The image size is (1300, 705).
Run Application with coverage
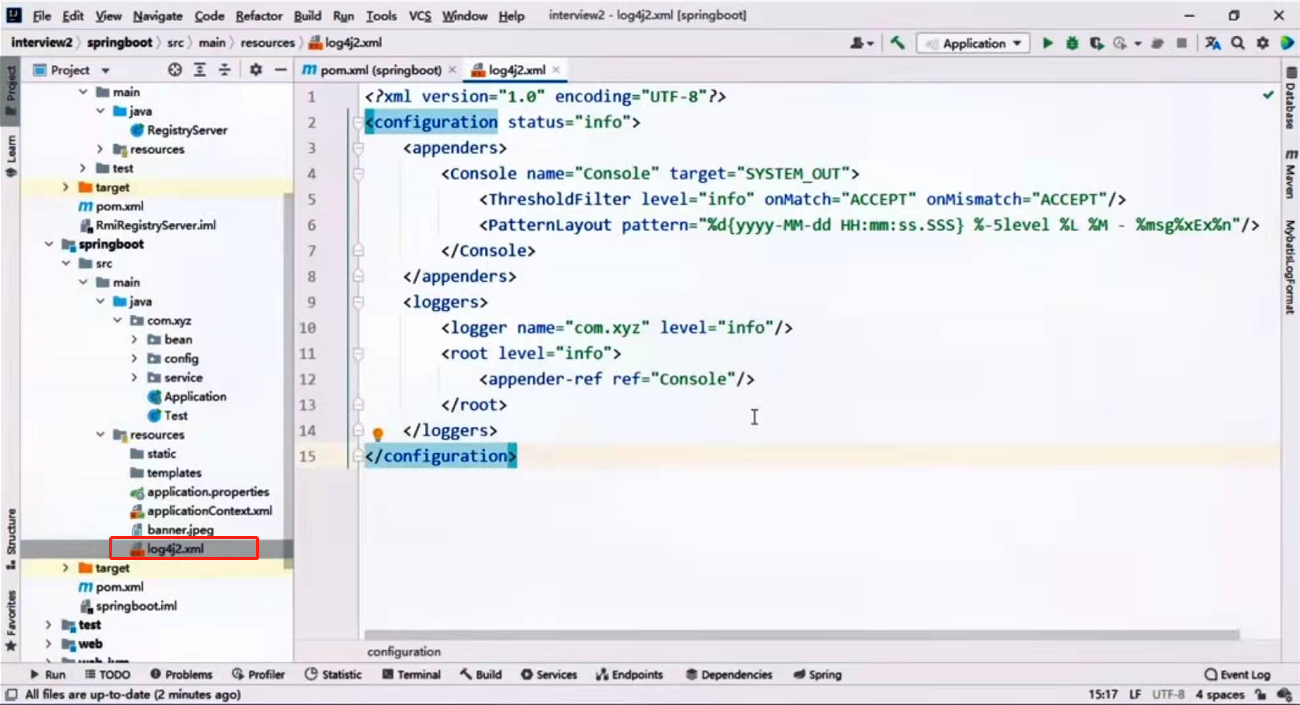[x=1097, y=43]
